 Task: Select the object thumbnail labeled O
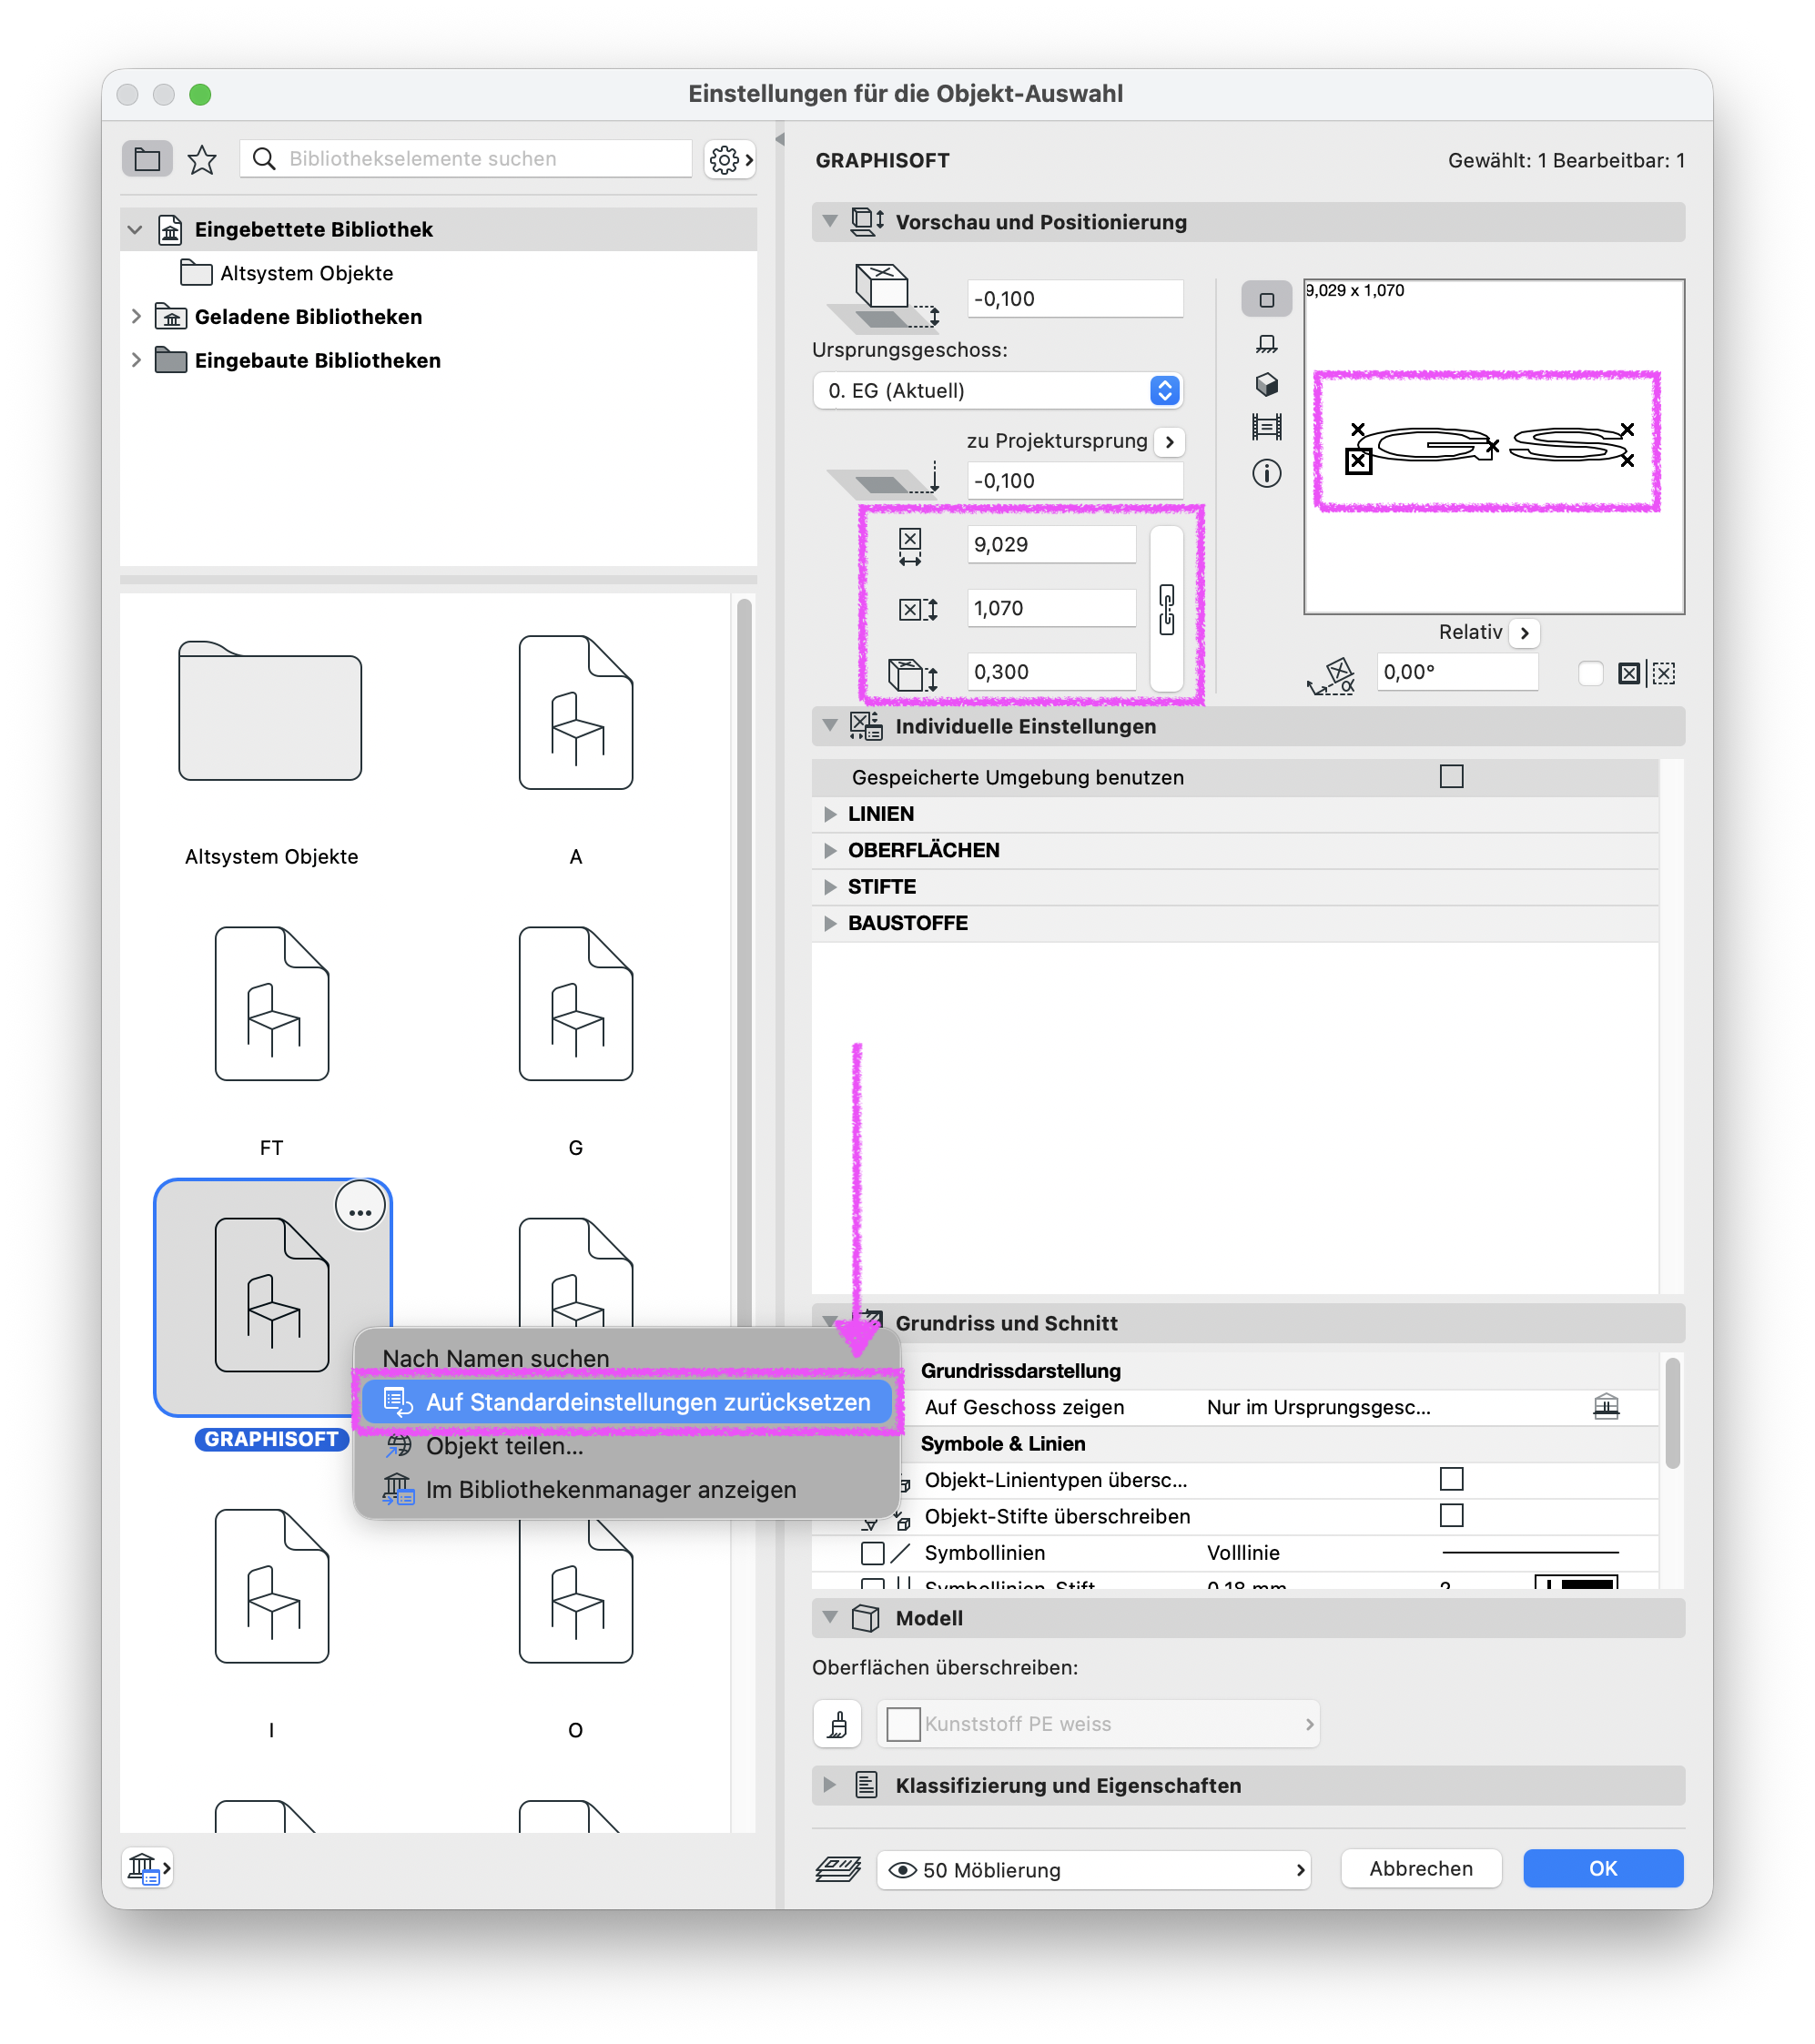[575, 1592]
